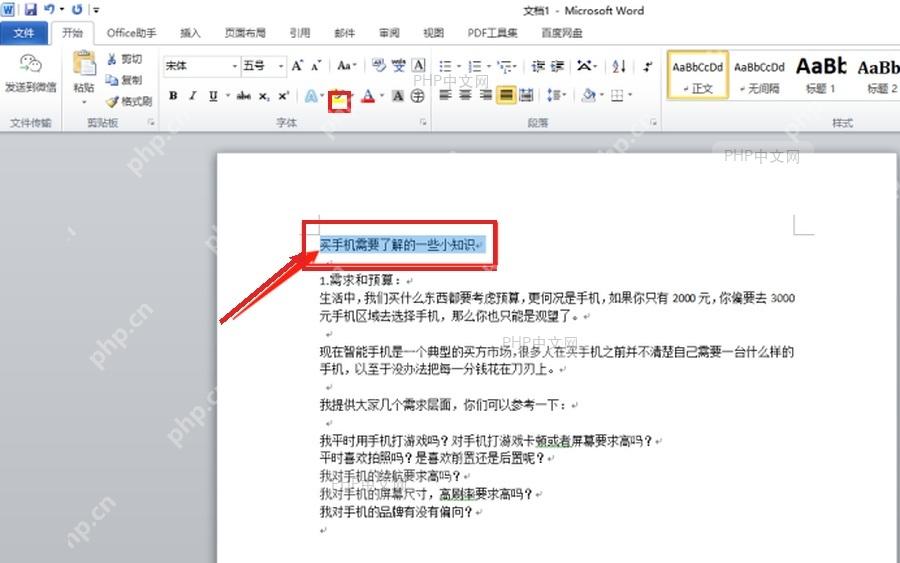Click the Bullets list icon
Image resolution: width=900 pixels, height=563 pixels.
tap(445, 67)
